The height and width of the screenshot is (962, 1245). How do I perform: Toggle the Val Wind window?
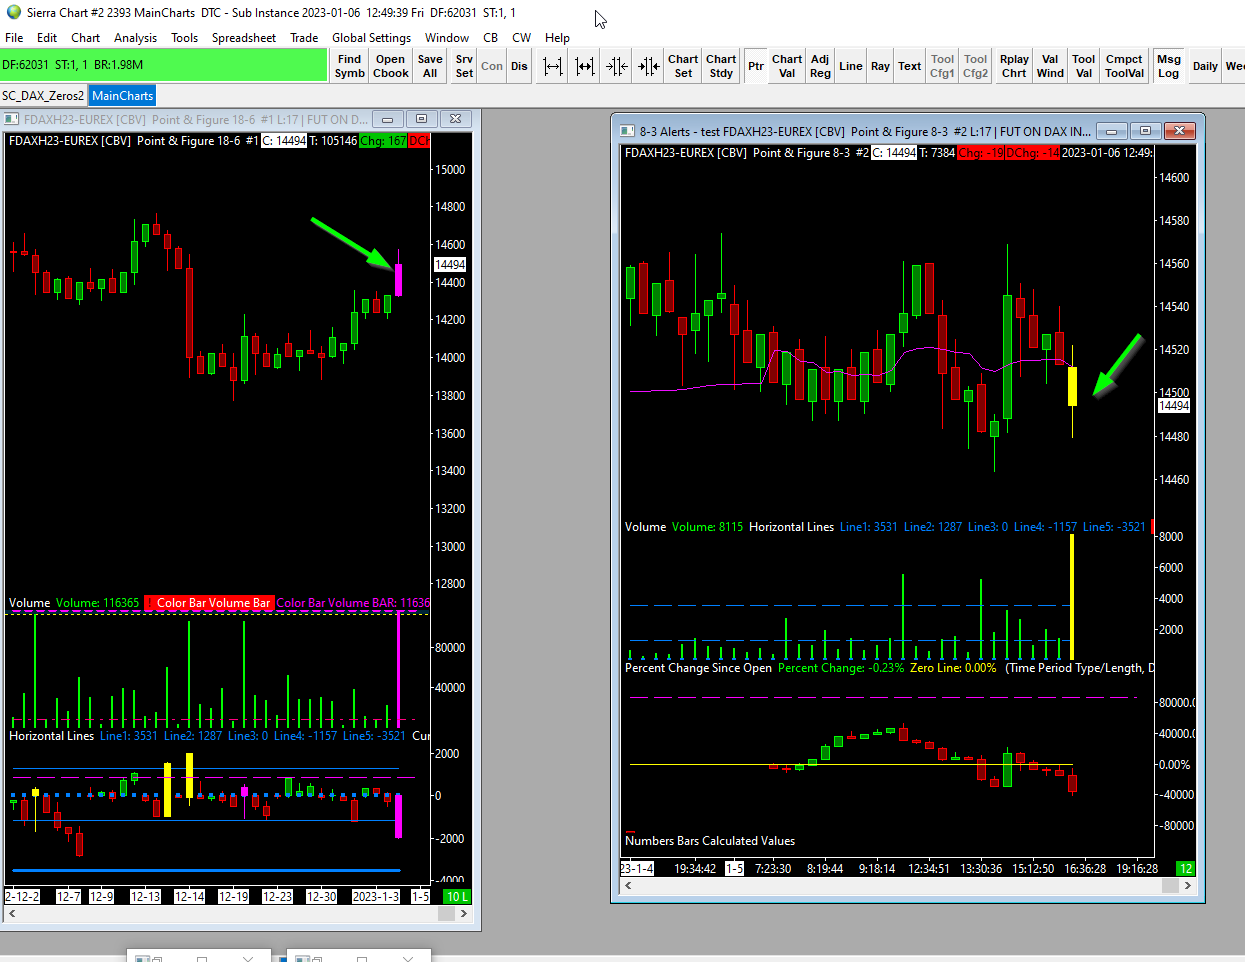click(x=1050, y=66)
